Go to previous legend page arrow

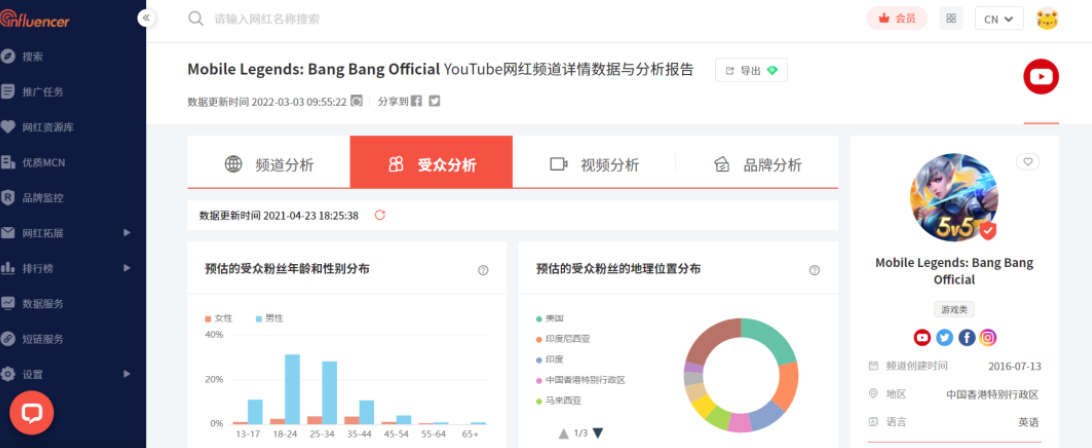pos(563,433)
